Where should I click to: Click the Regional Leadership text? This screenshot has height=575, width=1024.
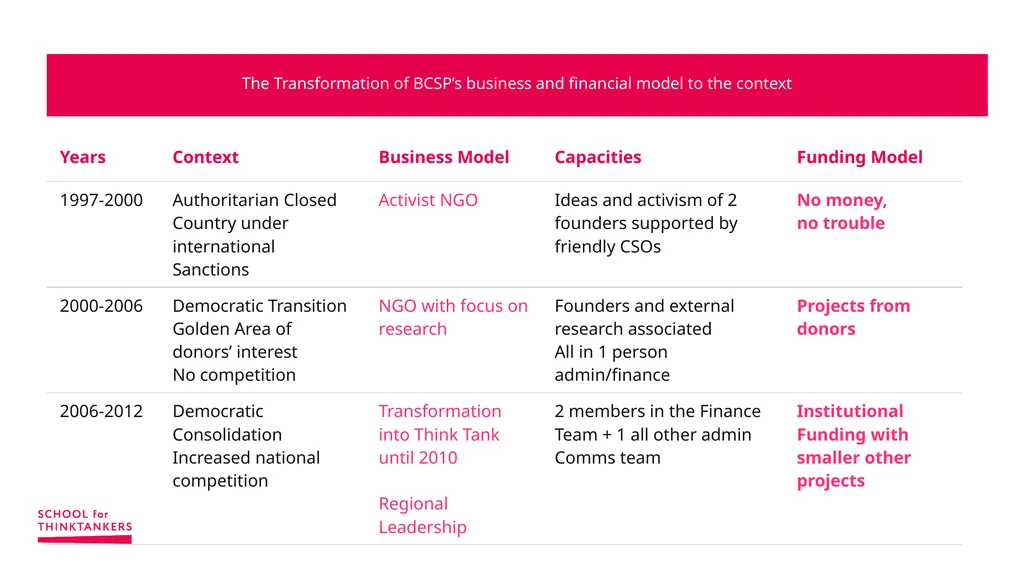pyautogui.click(x=422, y=515)
